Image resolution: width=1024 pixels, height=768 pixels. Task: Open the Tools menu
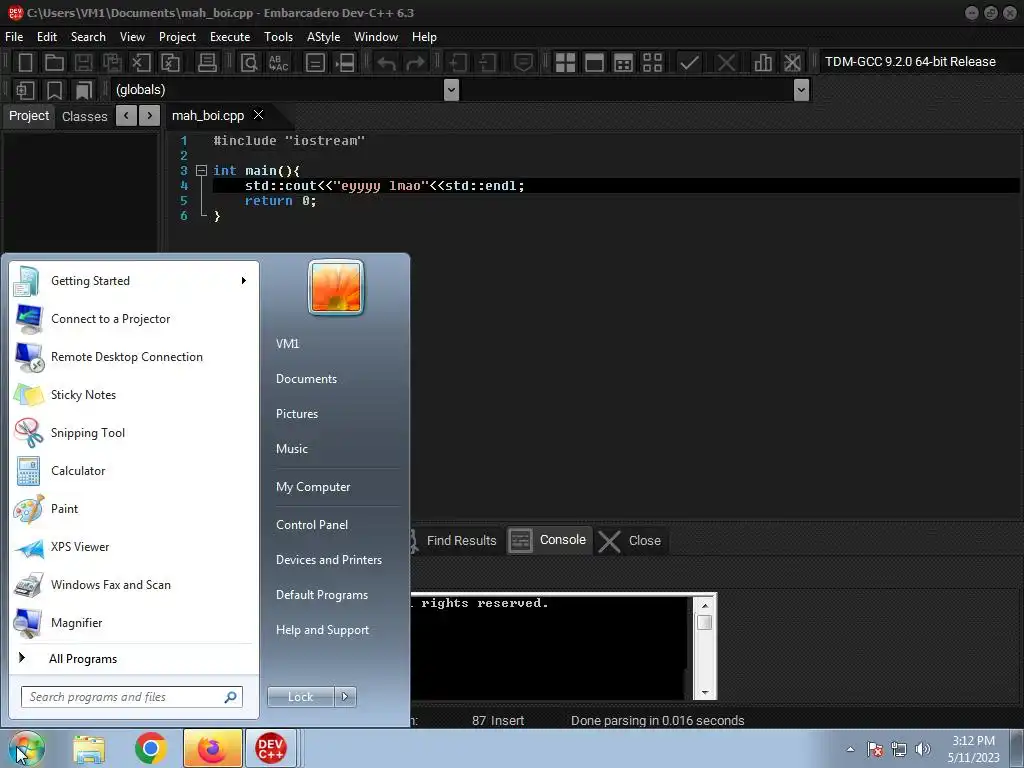click(278, 37)
